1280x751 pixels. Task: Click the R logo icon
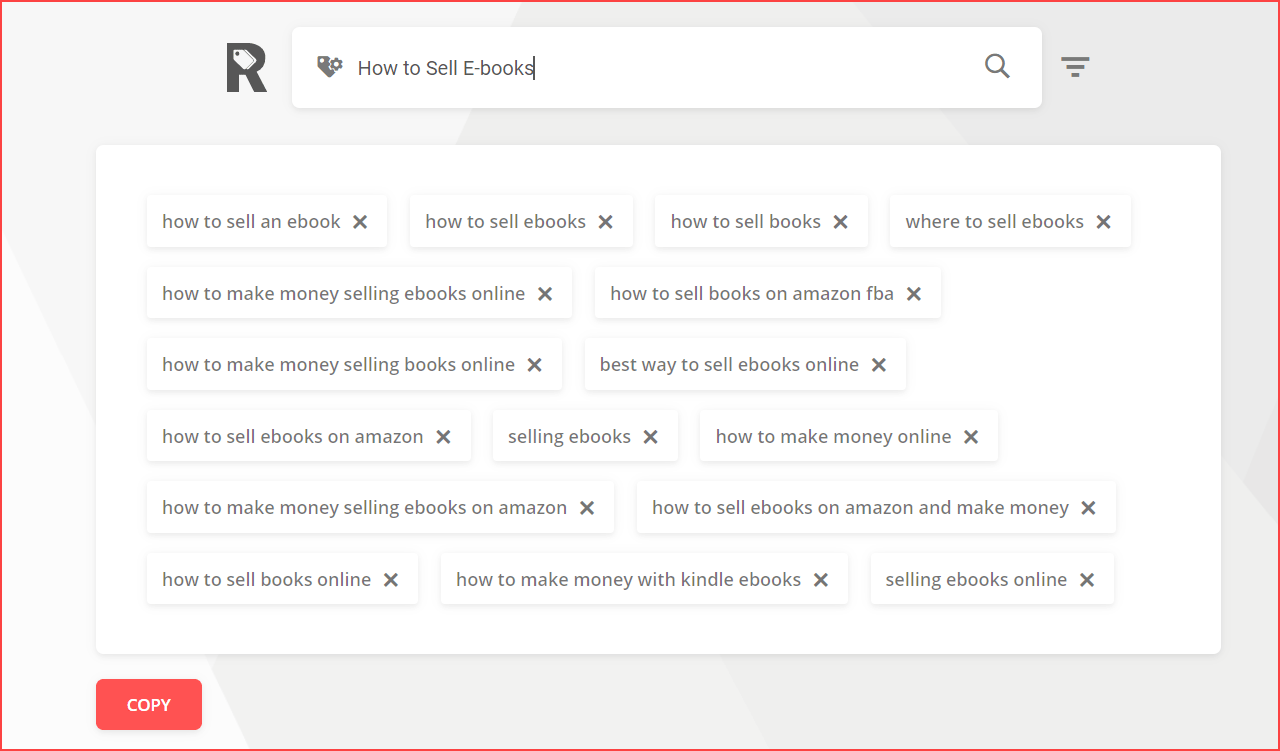[x=246, y=68]
